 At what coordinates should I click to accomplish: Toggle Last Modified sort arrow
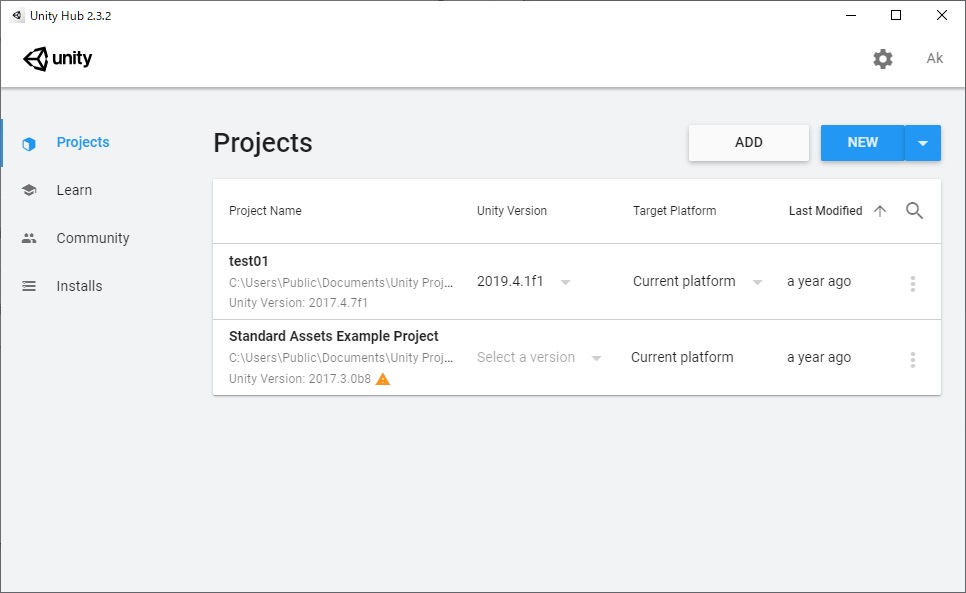[880, 211]
